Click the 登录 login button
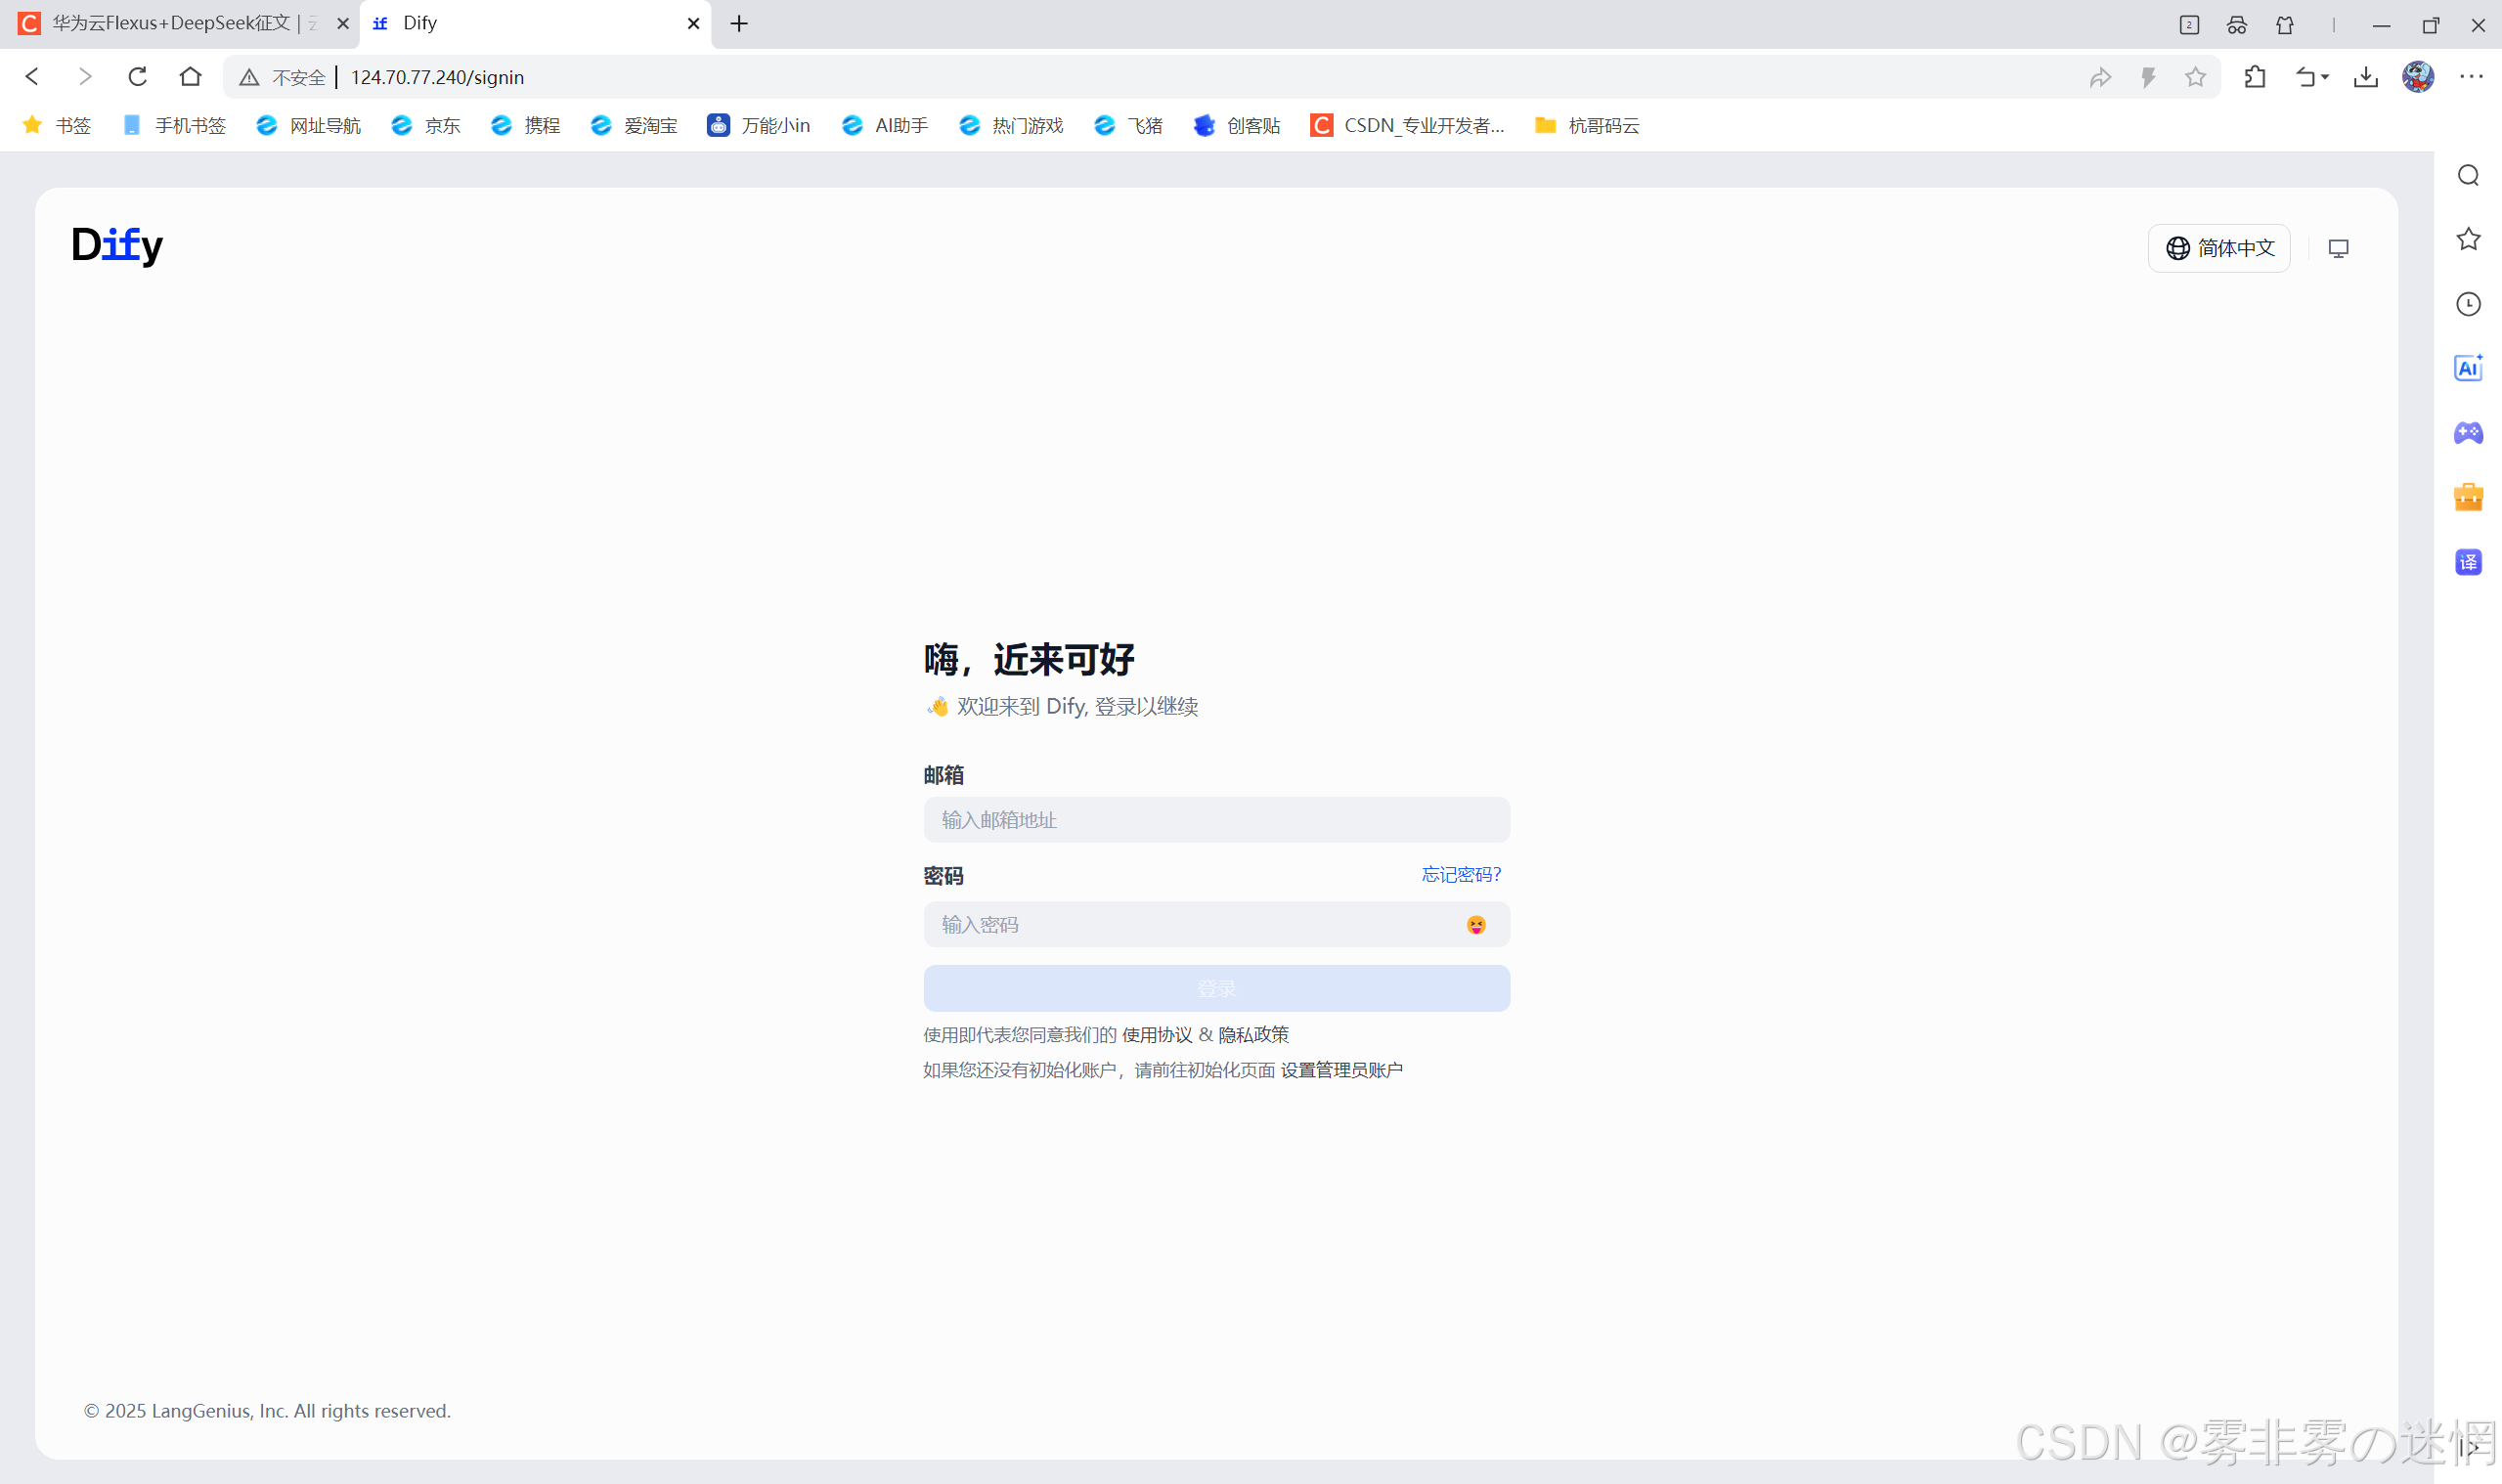This screenshot has width=2502, height=1484. pos(1216,988)
